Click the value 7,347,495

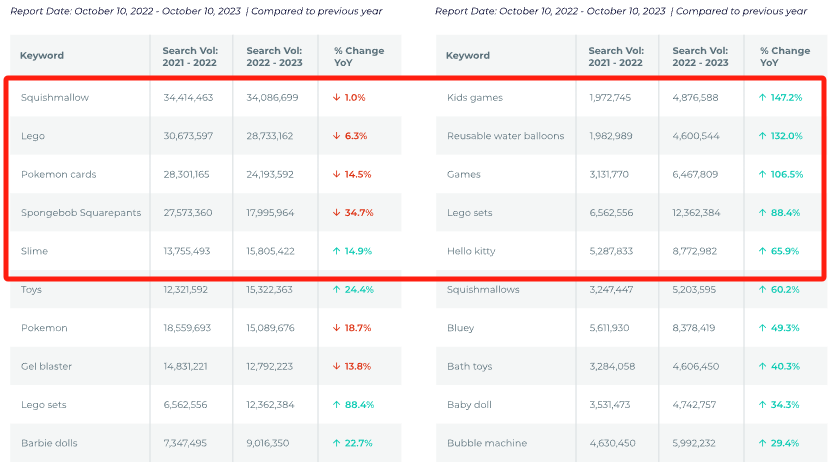click(185, 443)
